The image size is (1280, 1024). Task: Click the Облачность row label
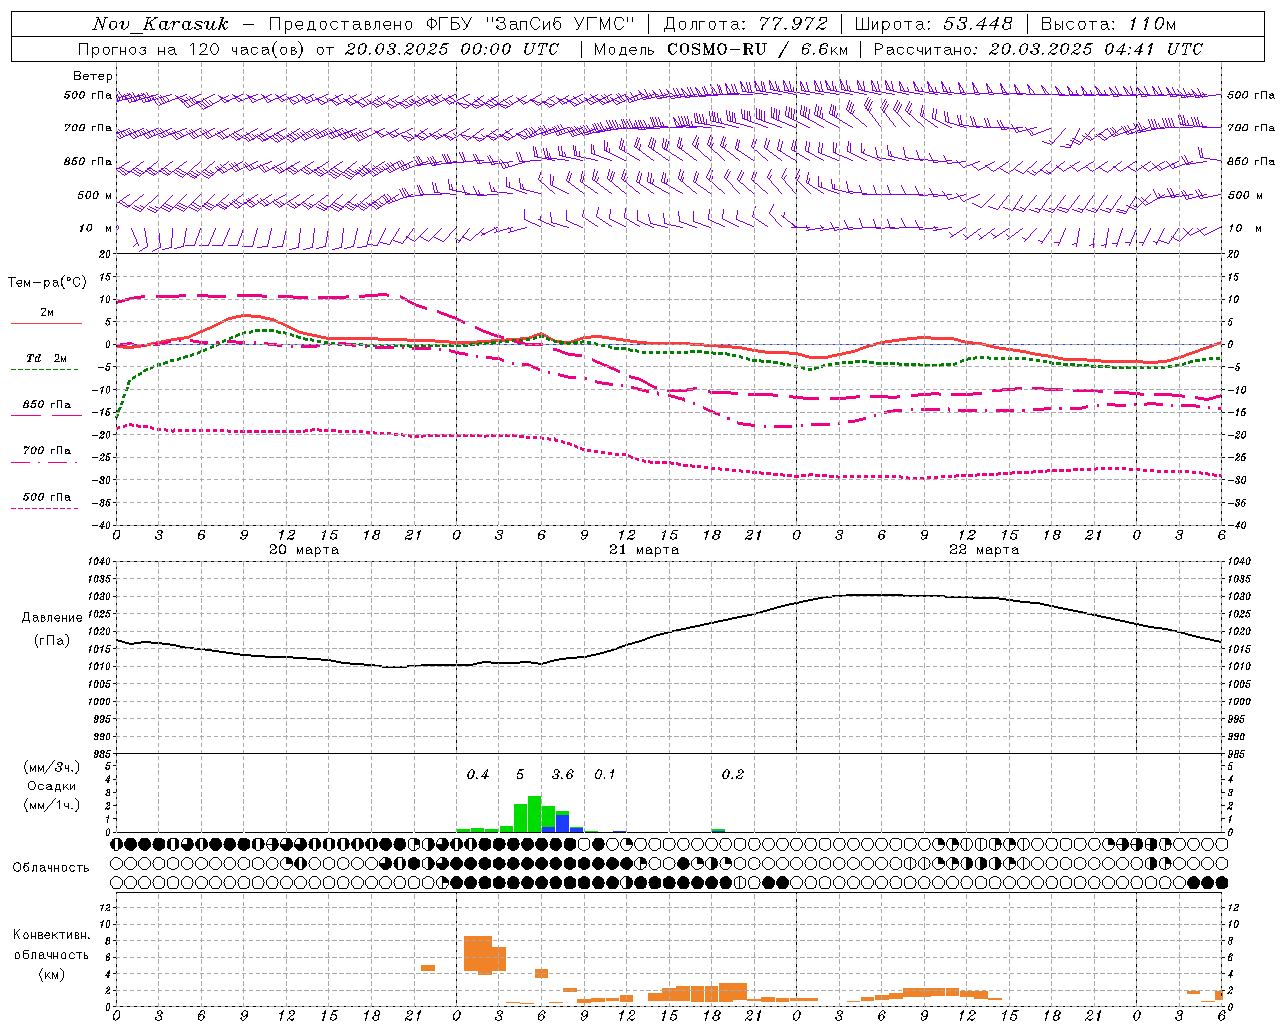(51, 868)
